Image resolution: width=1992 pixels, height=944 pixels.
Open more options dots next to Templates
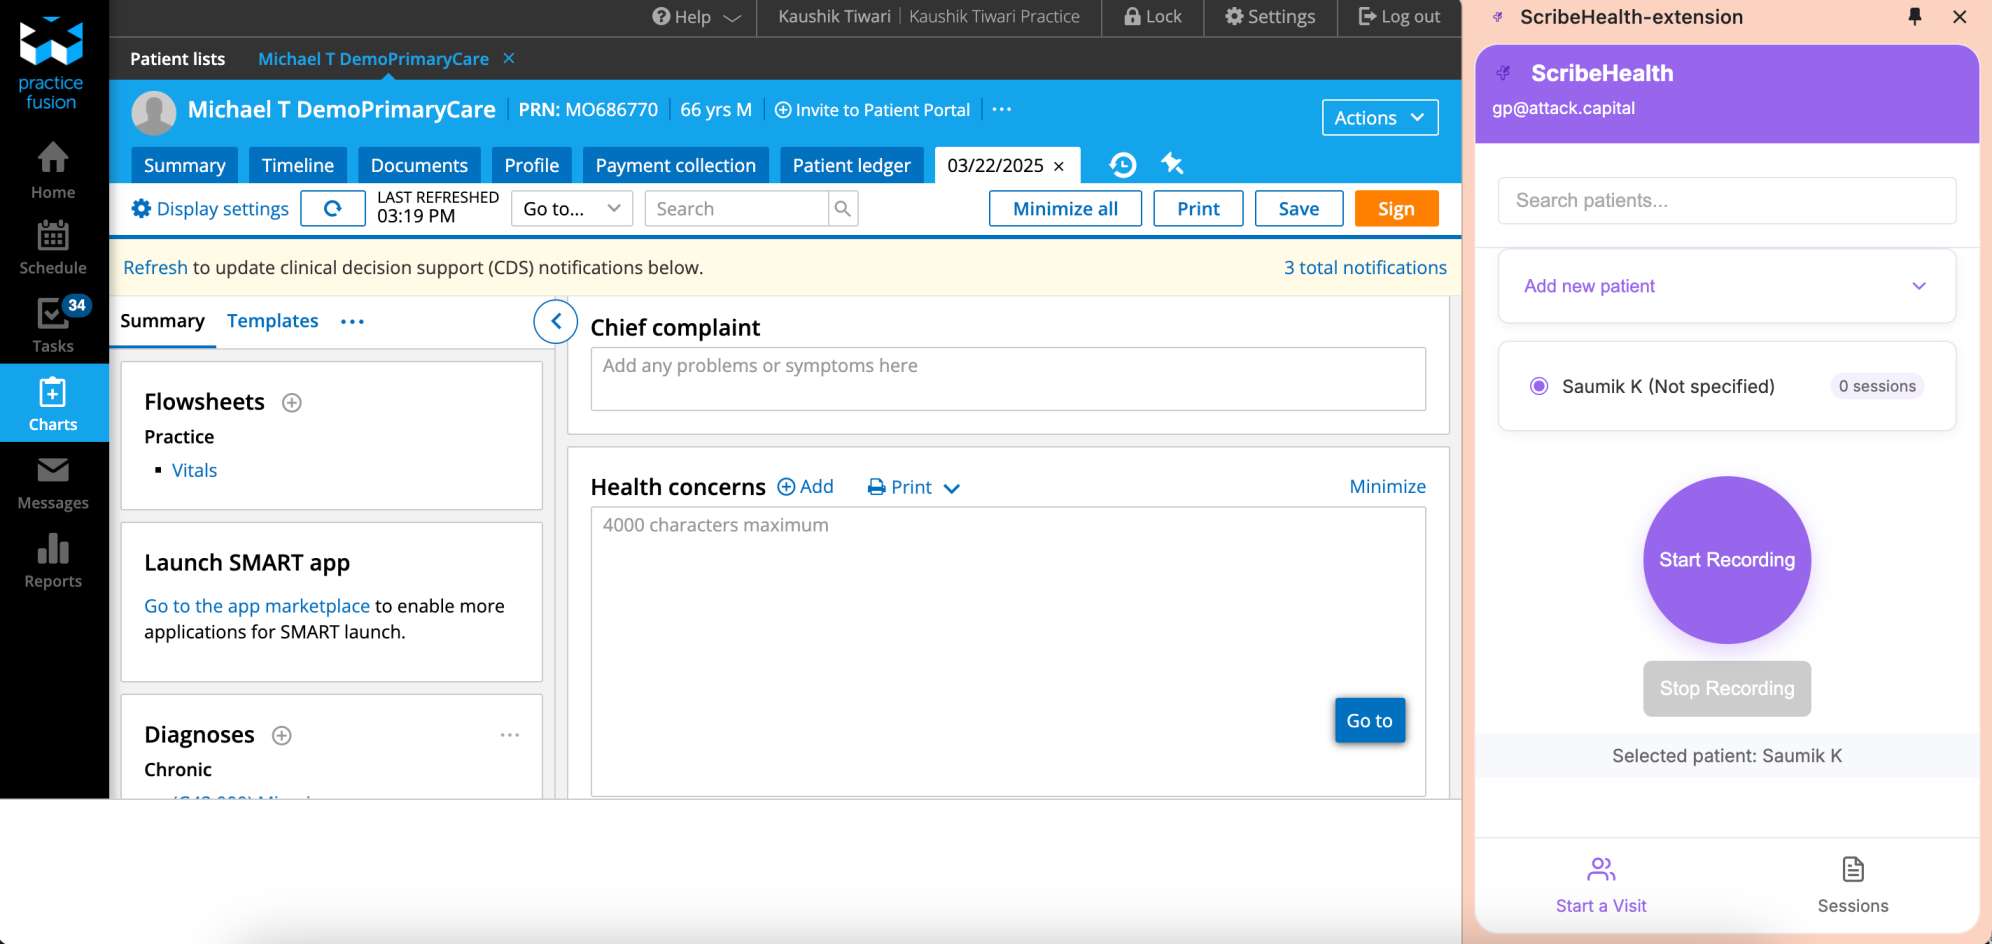click(352, 321)
